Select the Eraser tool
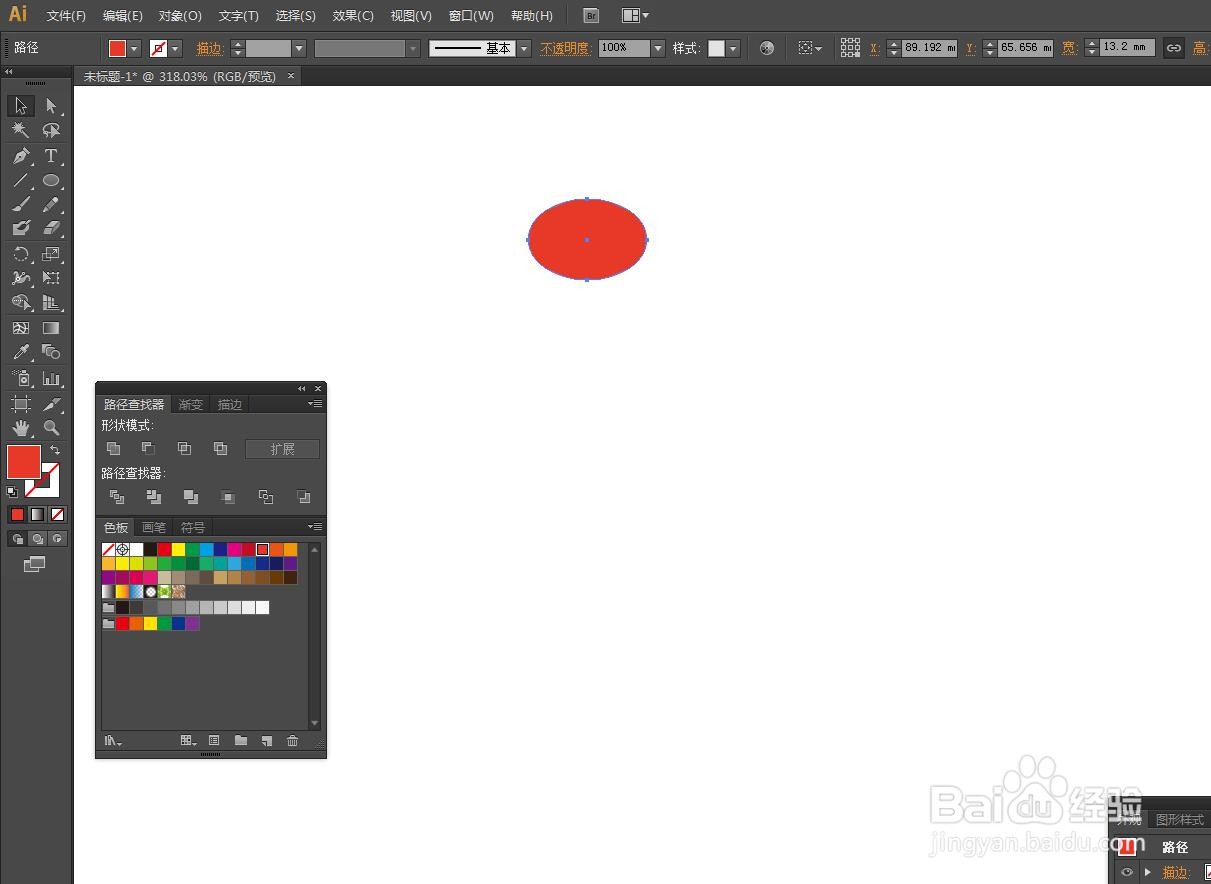Viewport: 1211px width, 884px height. click(51, 229)
